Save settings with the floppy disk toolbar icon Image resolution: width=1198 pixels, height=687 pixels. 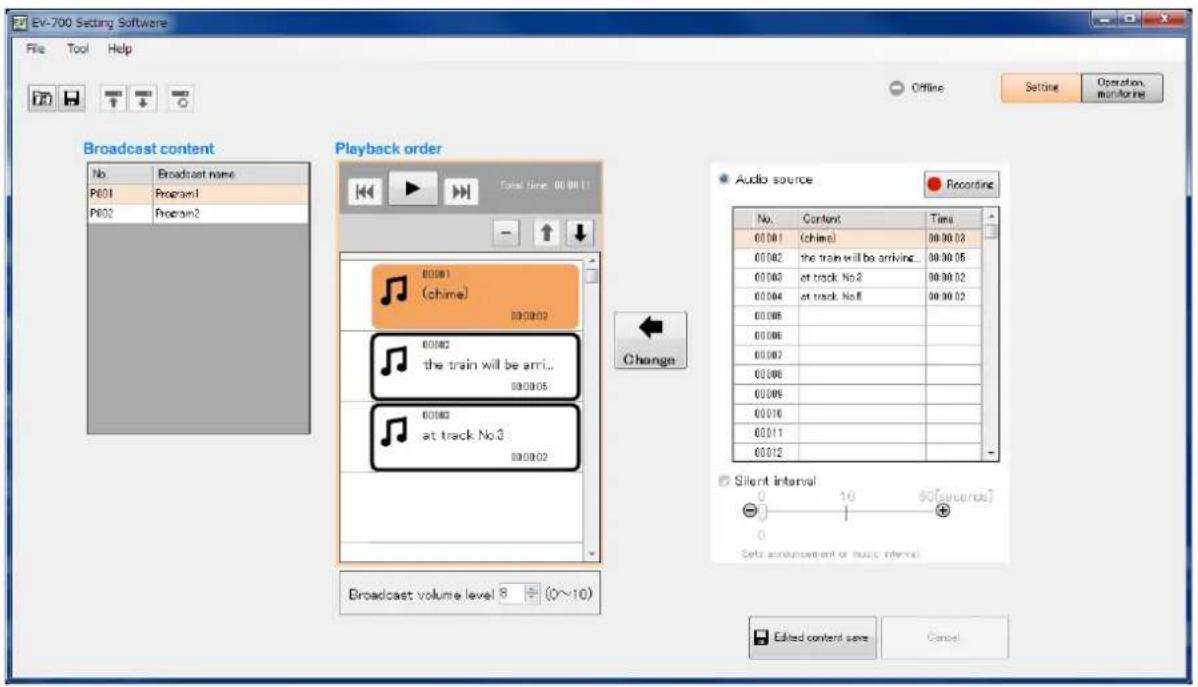(71, 99)
